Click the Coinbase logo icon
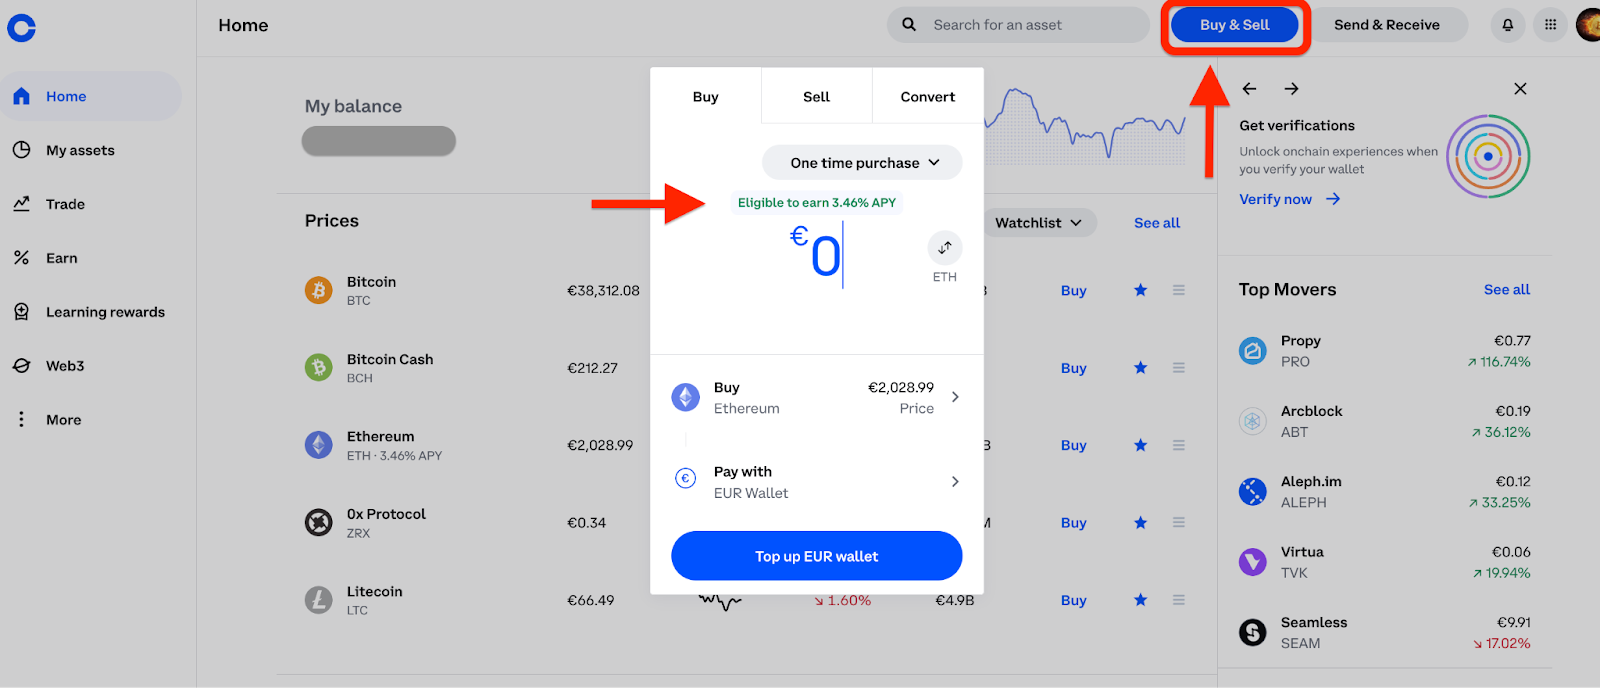1600x688 pixels. pyautogui.click(x=21, y=28)
